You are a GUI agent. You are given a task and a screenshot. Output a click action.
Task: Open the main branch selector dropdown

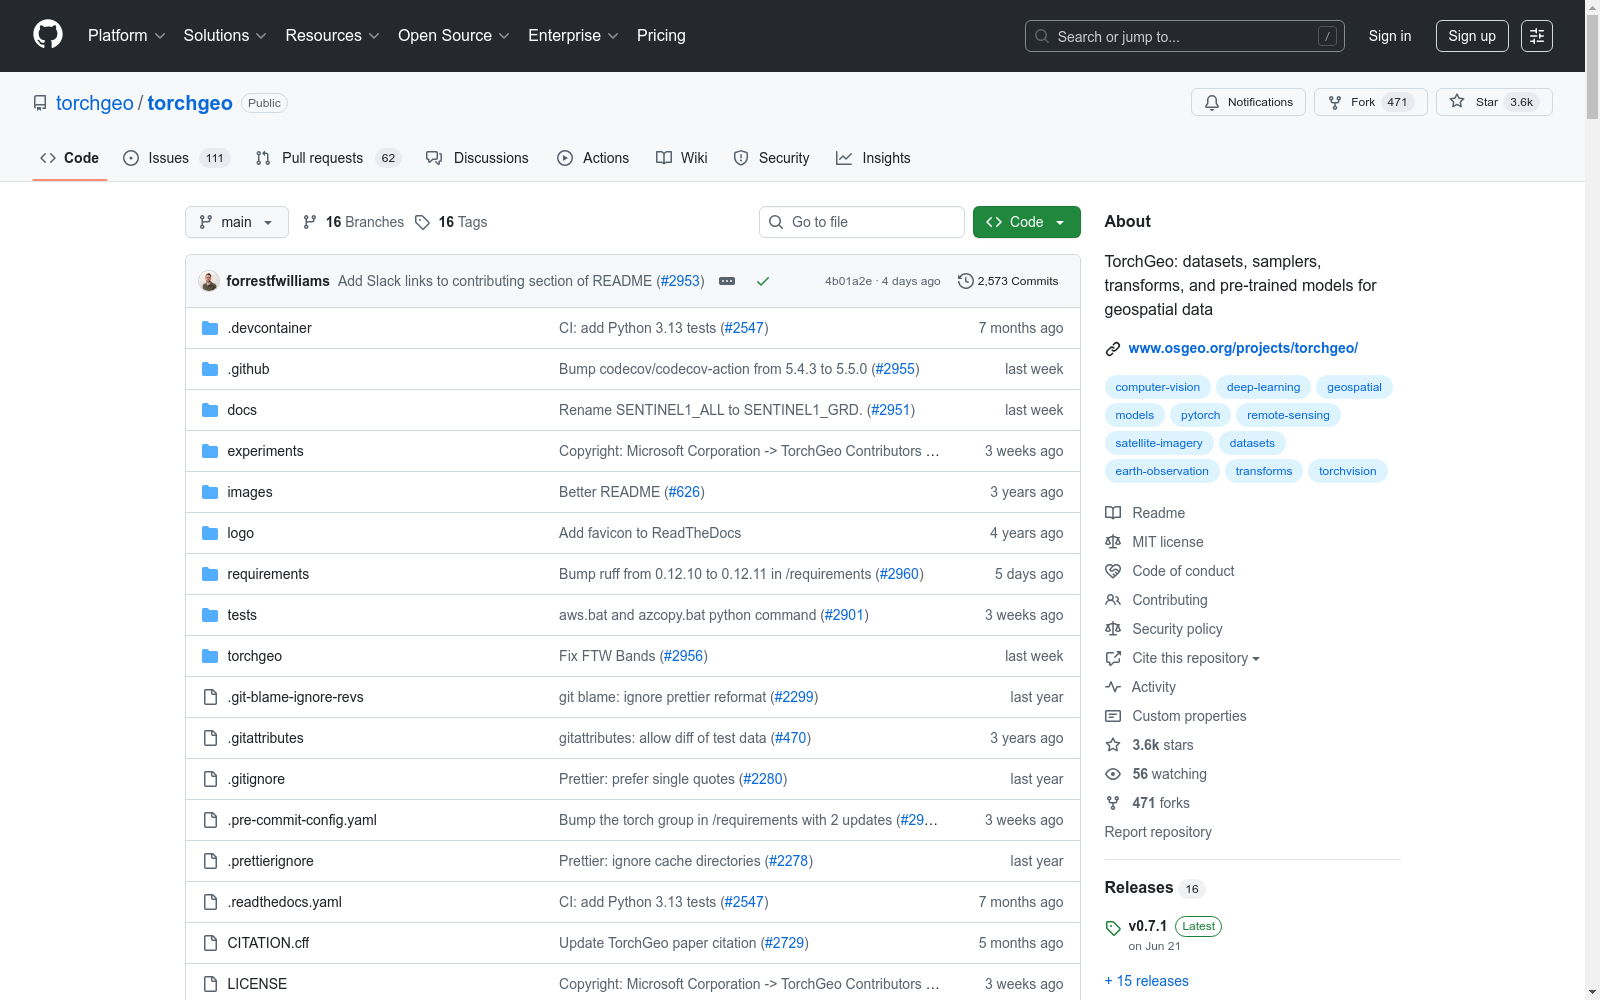click(237, 222)
